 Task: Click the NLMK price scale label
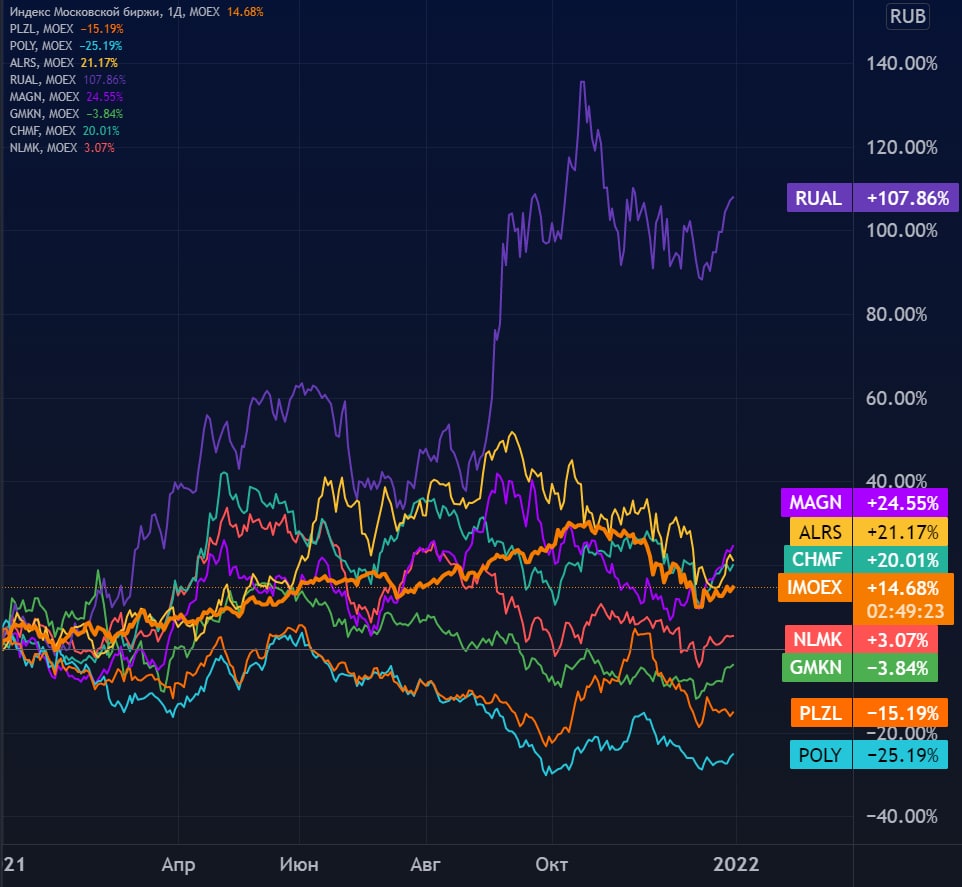pyautogui.click(x=818, y=639)
